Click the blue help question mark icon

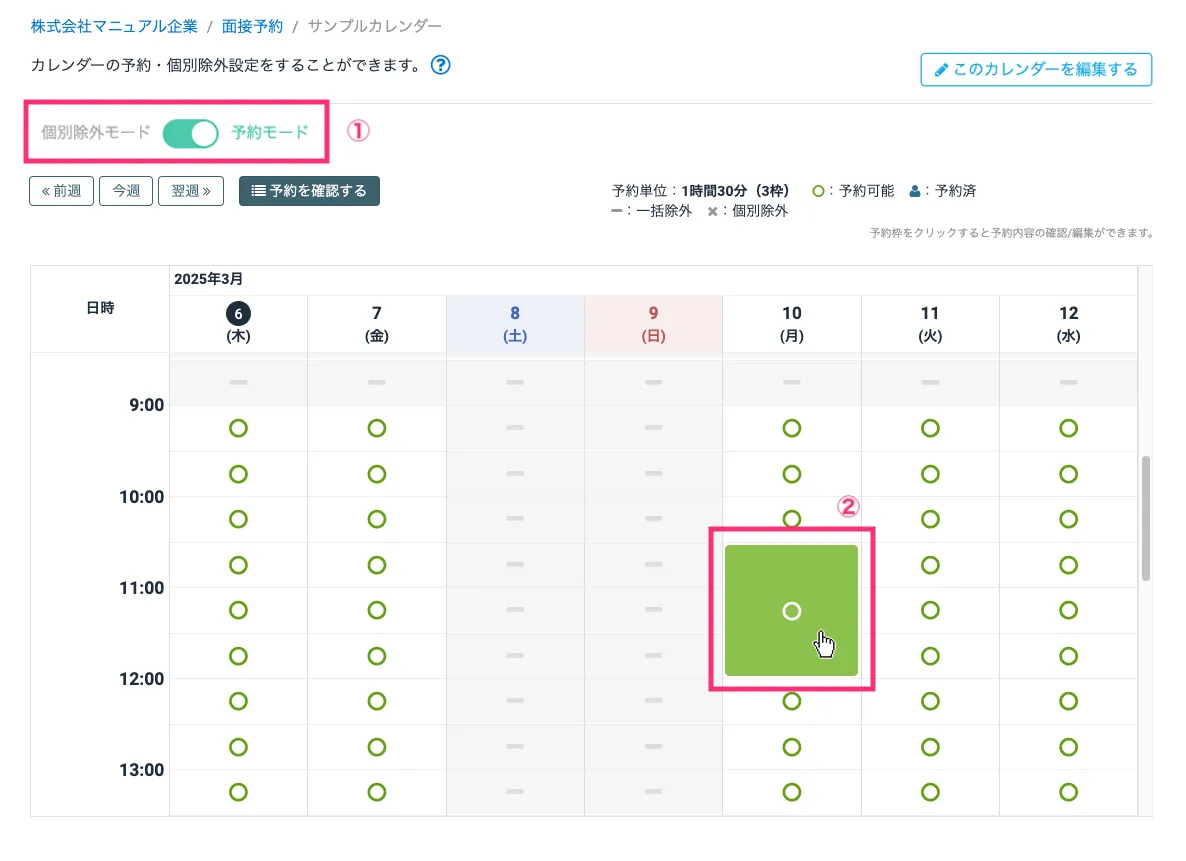tap(440, 66)
